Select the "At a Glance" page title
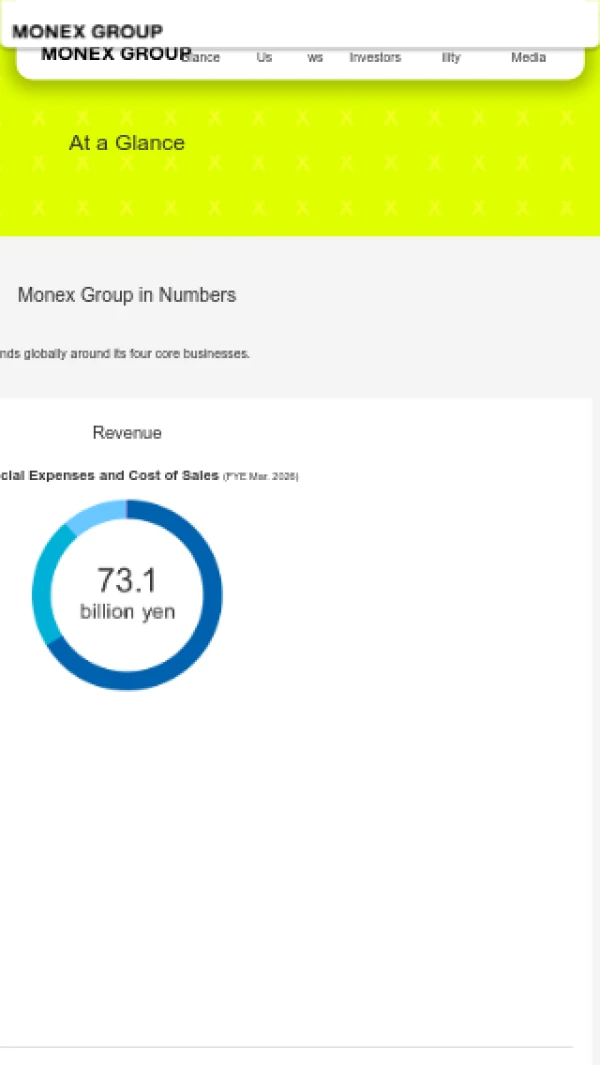 [x=126, y=143]
